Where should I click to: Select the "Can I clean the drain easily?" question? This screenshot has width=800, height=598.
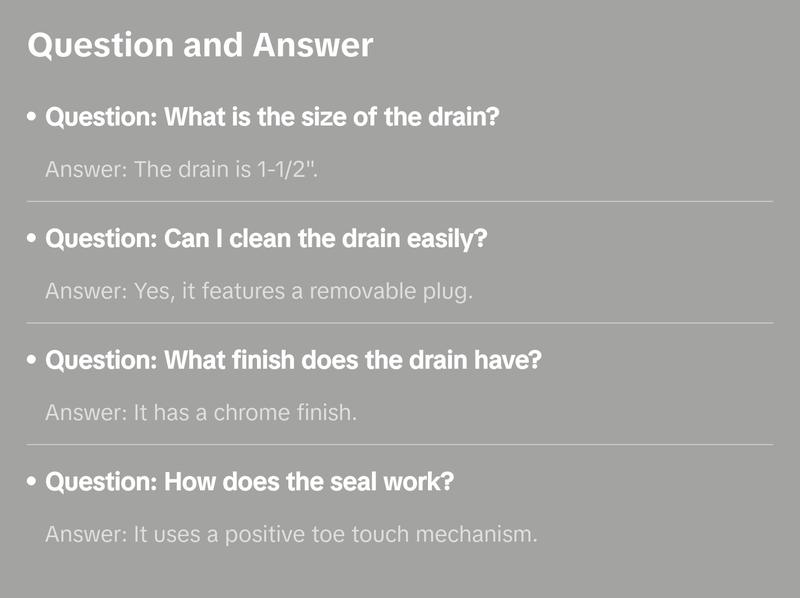pyautogui.click(x=267, y=240)
